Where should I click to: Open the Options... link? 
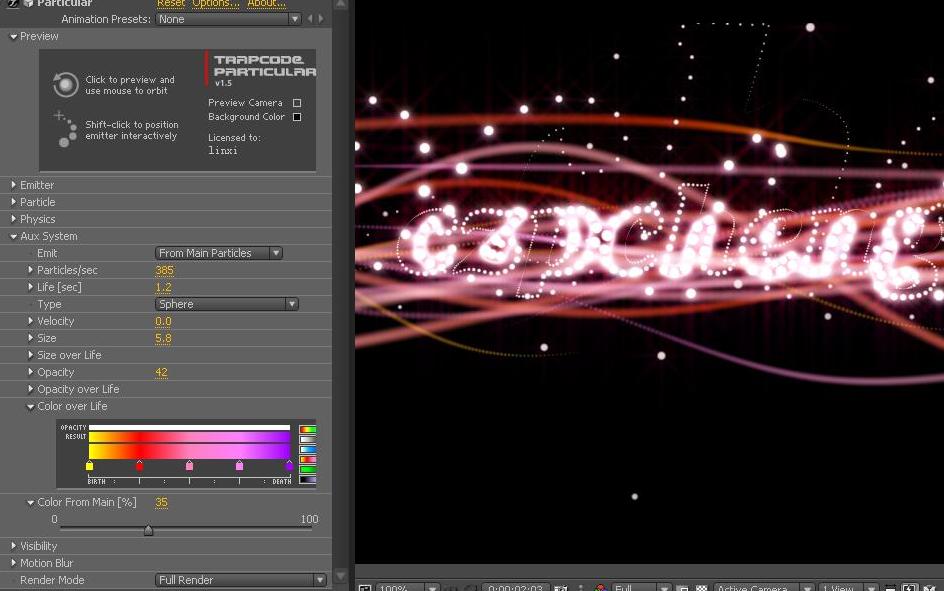215,4
